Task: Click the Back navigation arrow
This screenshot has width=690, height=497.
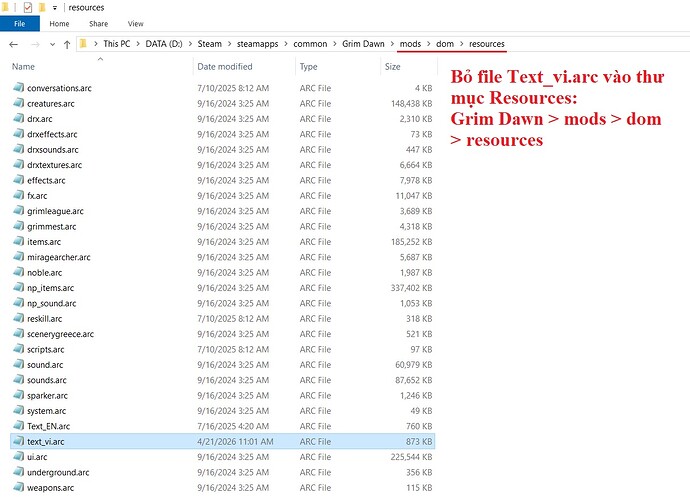Action: point(14,44)
